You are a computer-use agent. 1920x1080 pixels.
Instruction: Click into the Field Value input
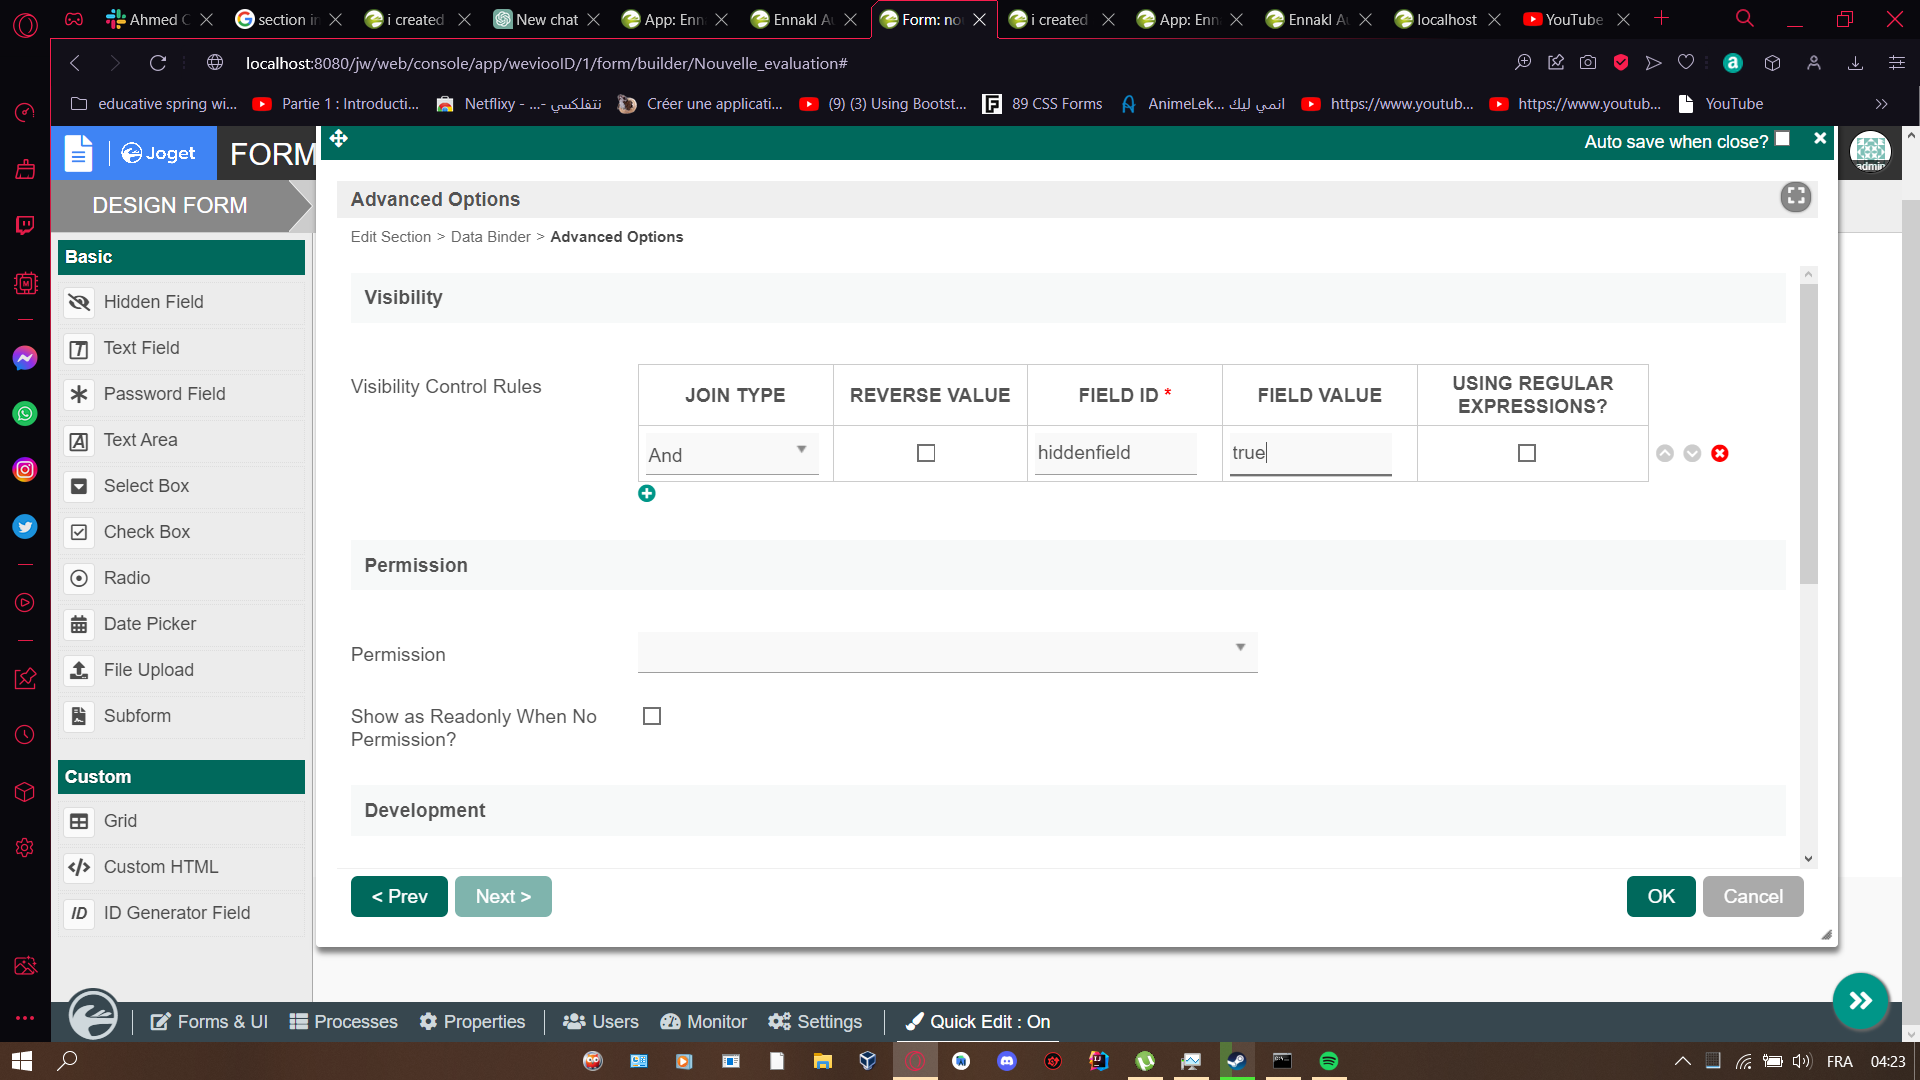click(x=1310, y=453)
